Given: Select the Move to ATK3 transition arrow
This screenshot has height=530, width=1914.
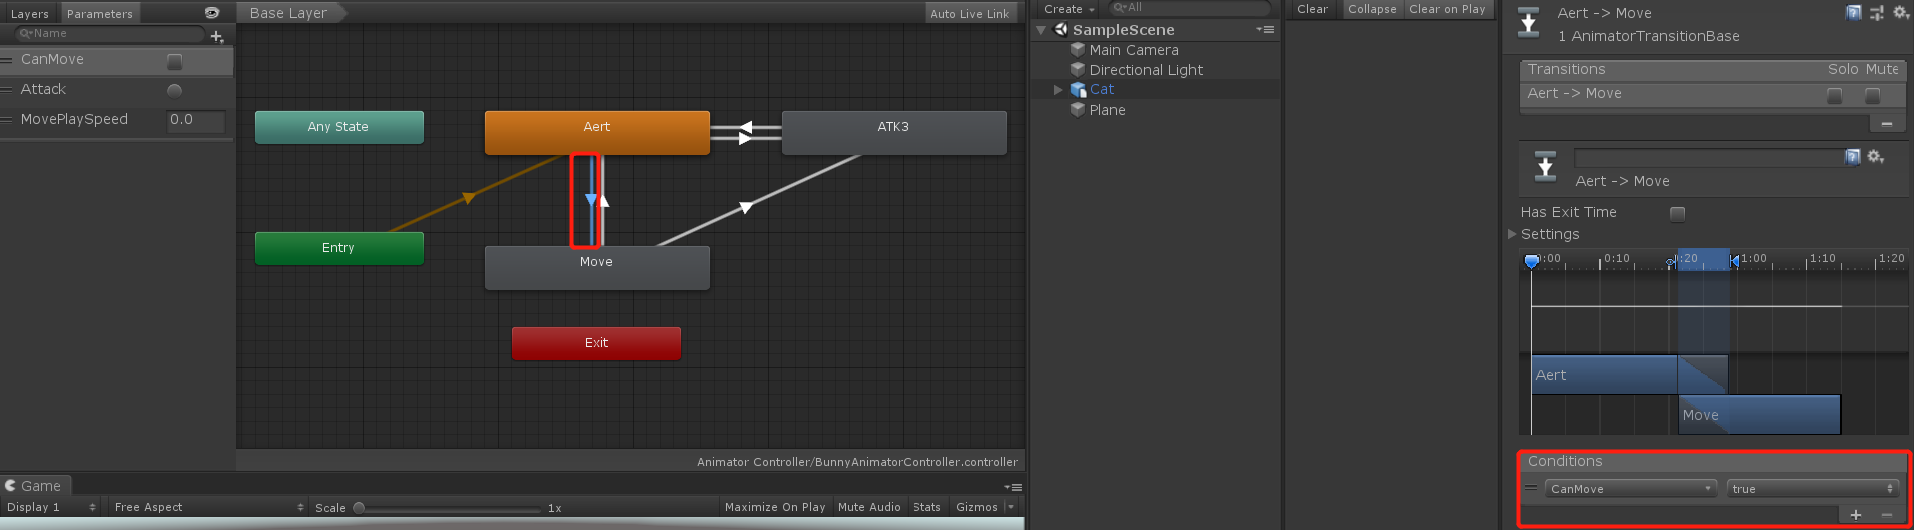Looking at the screenshot, I should pos(746,207).
